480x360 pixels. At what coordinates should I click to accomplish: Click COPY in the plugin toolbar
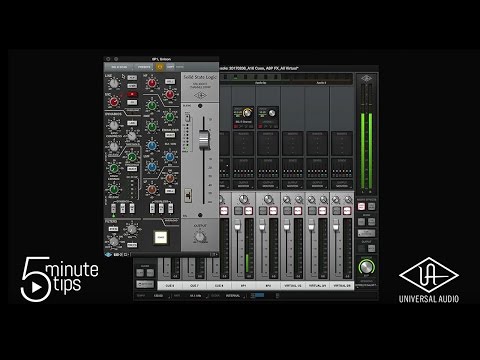[x=170, y=67]
